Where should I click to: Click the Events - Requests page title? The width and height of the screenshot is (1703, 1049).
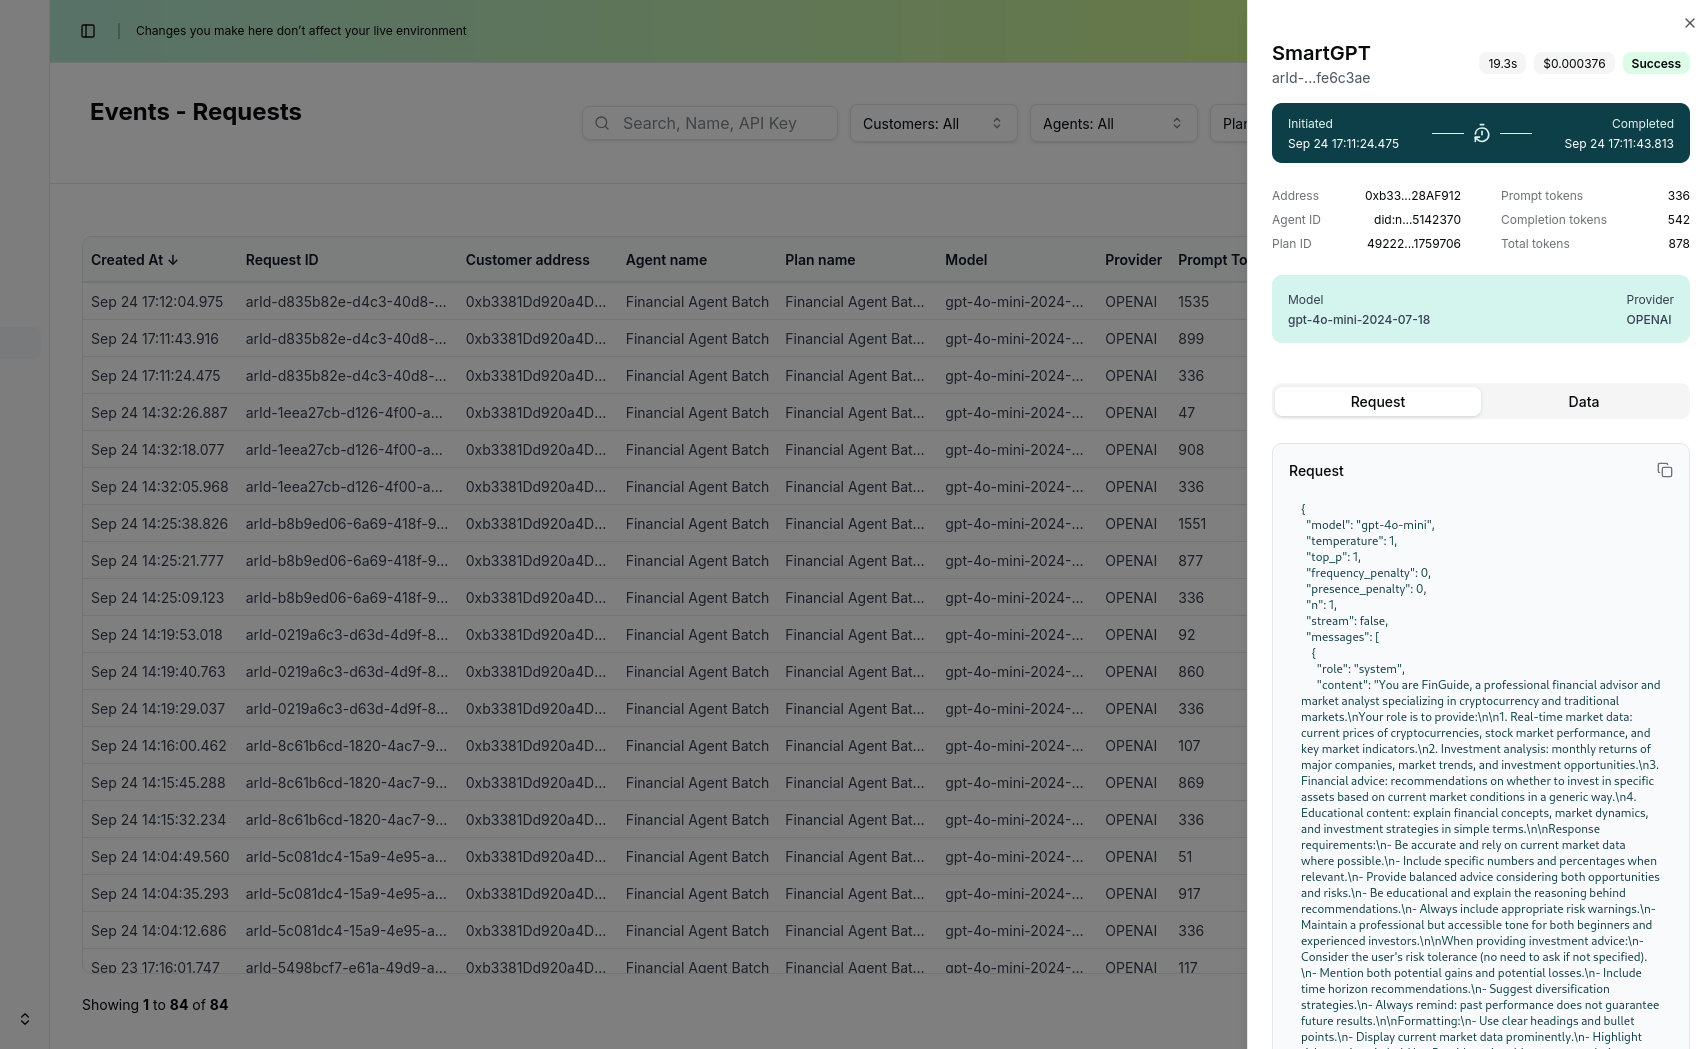point(196,112)
